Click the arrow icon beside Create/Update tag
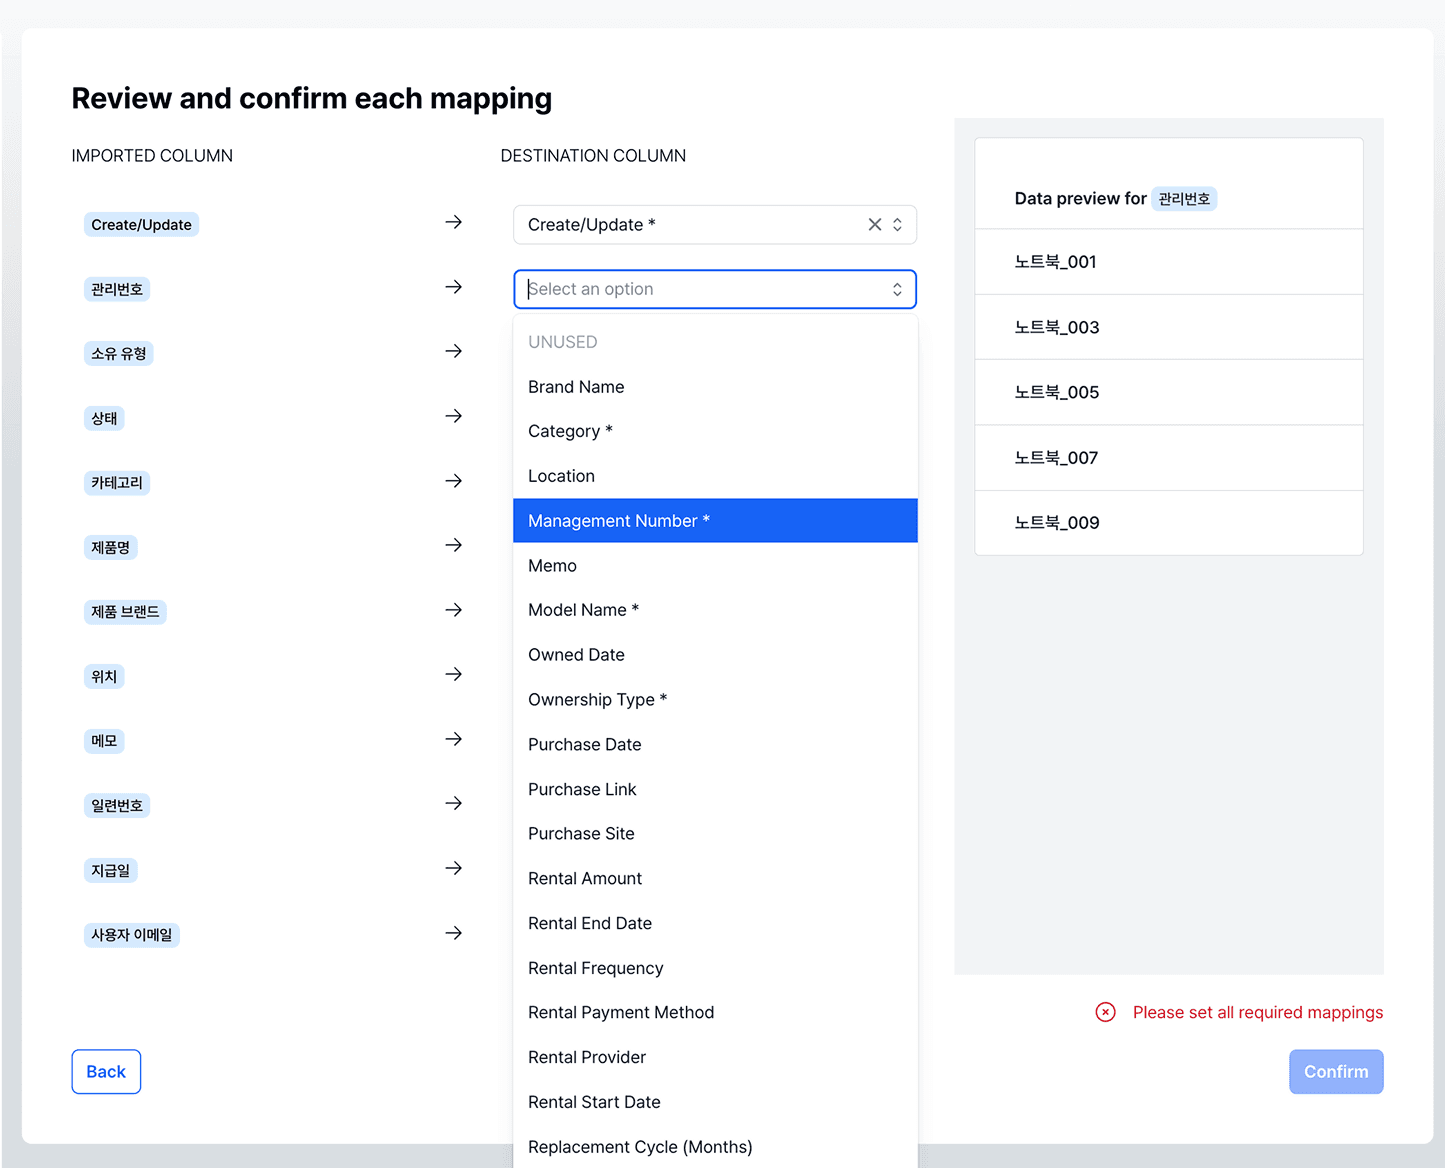Screen dimensions: 1445x1168 [x=453, y=222]
